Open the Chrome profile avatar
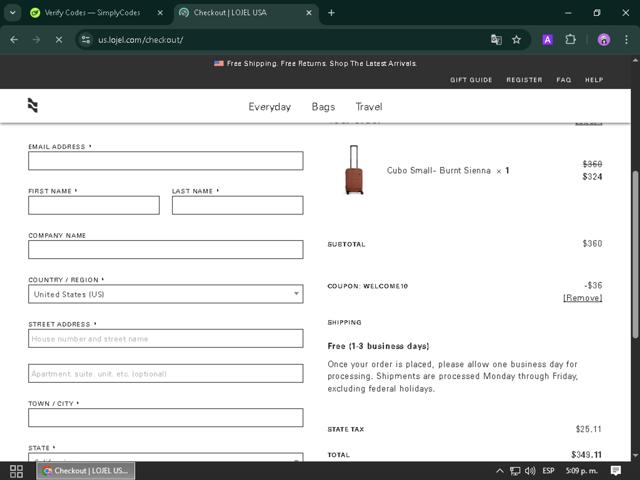 604,40
